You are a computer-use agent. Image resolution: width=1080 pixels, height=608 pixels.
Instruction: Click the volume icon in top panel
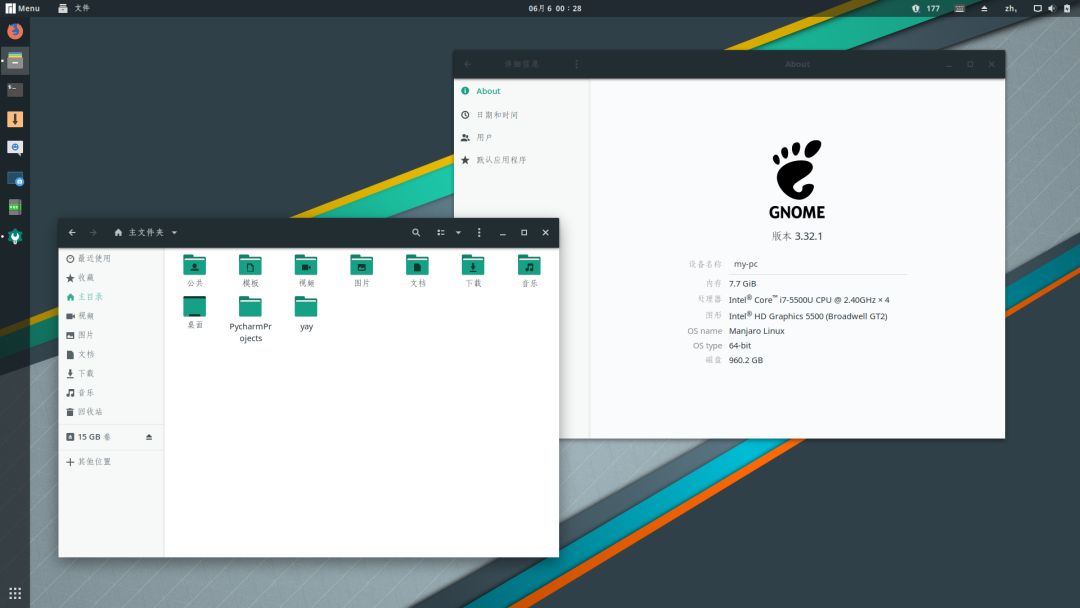point(1051,8)
